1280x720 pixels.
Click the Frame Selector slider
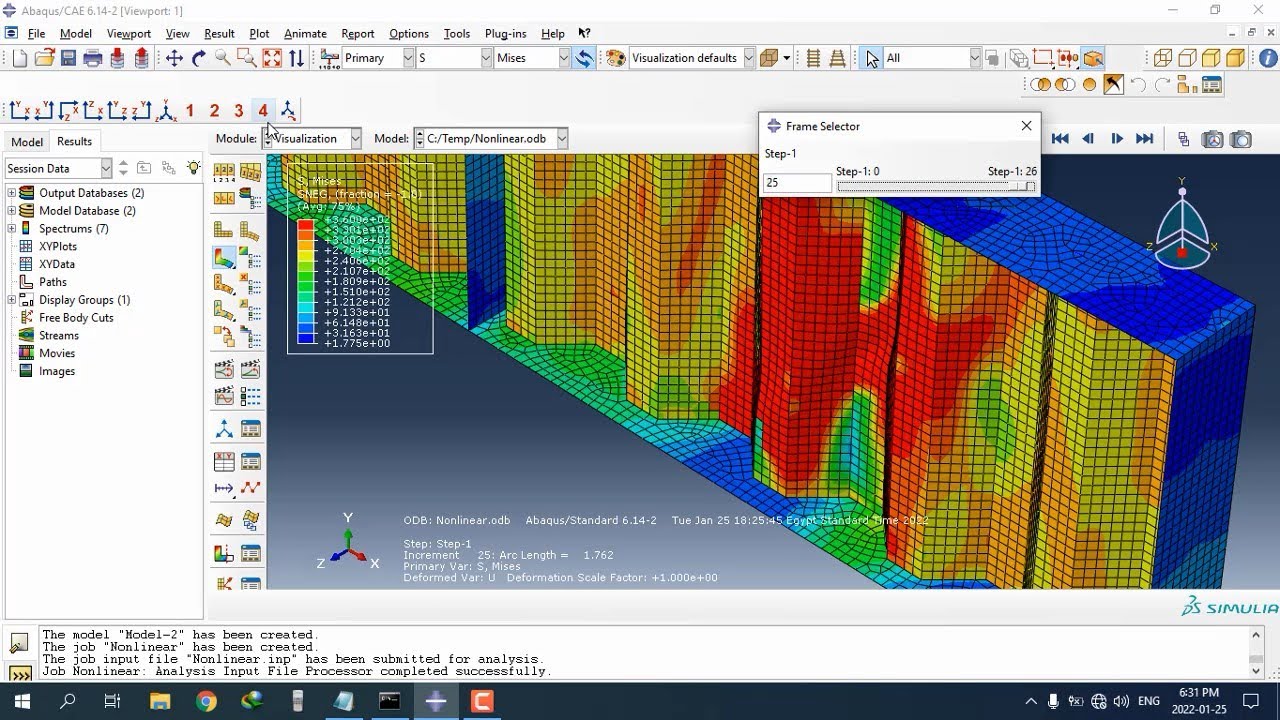point(936,186)
